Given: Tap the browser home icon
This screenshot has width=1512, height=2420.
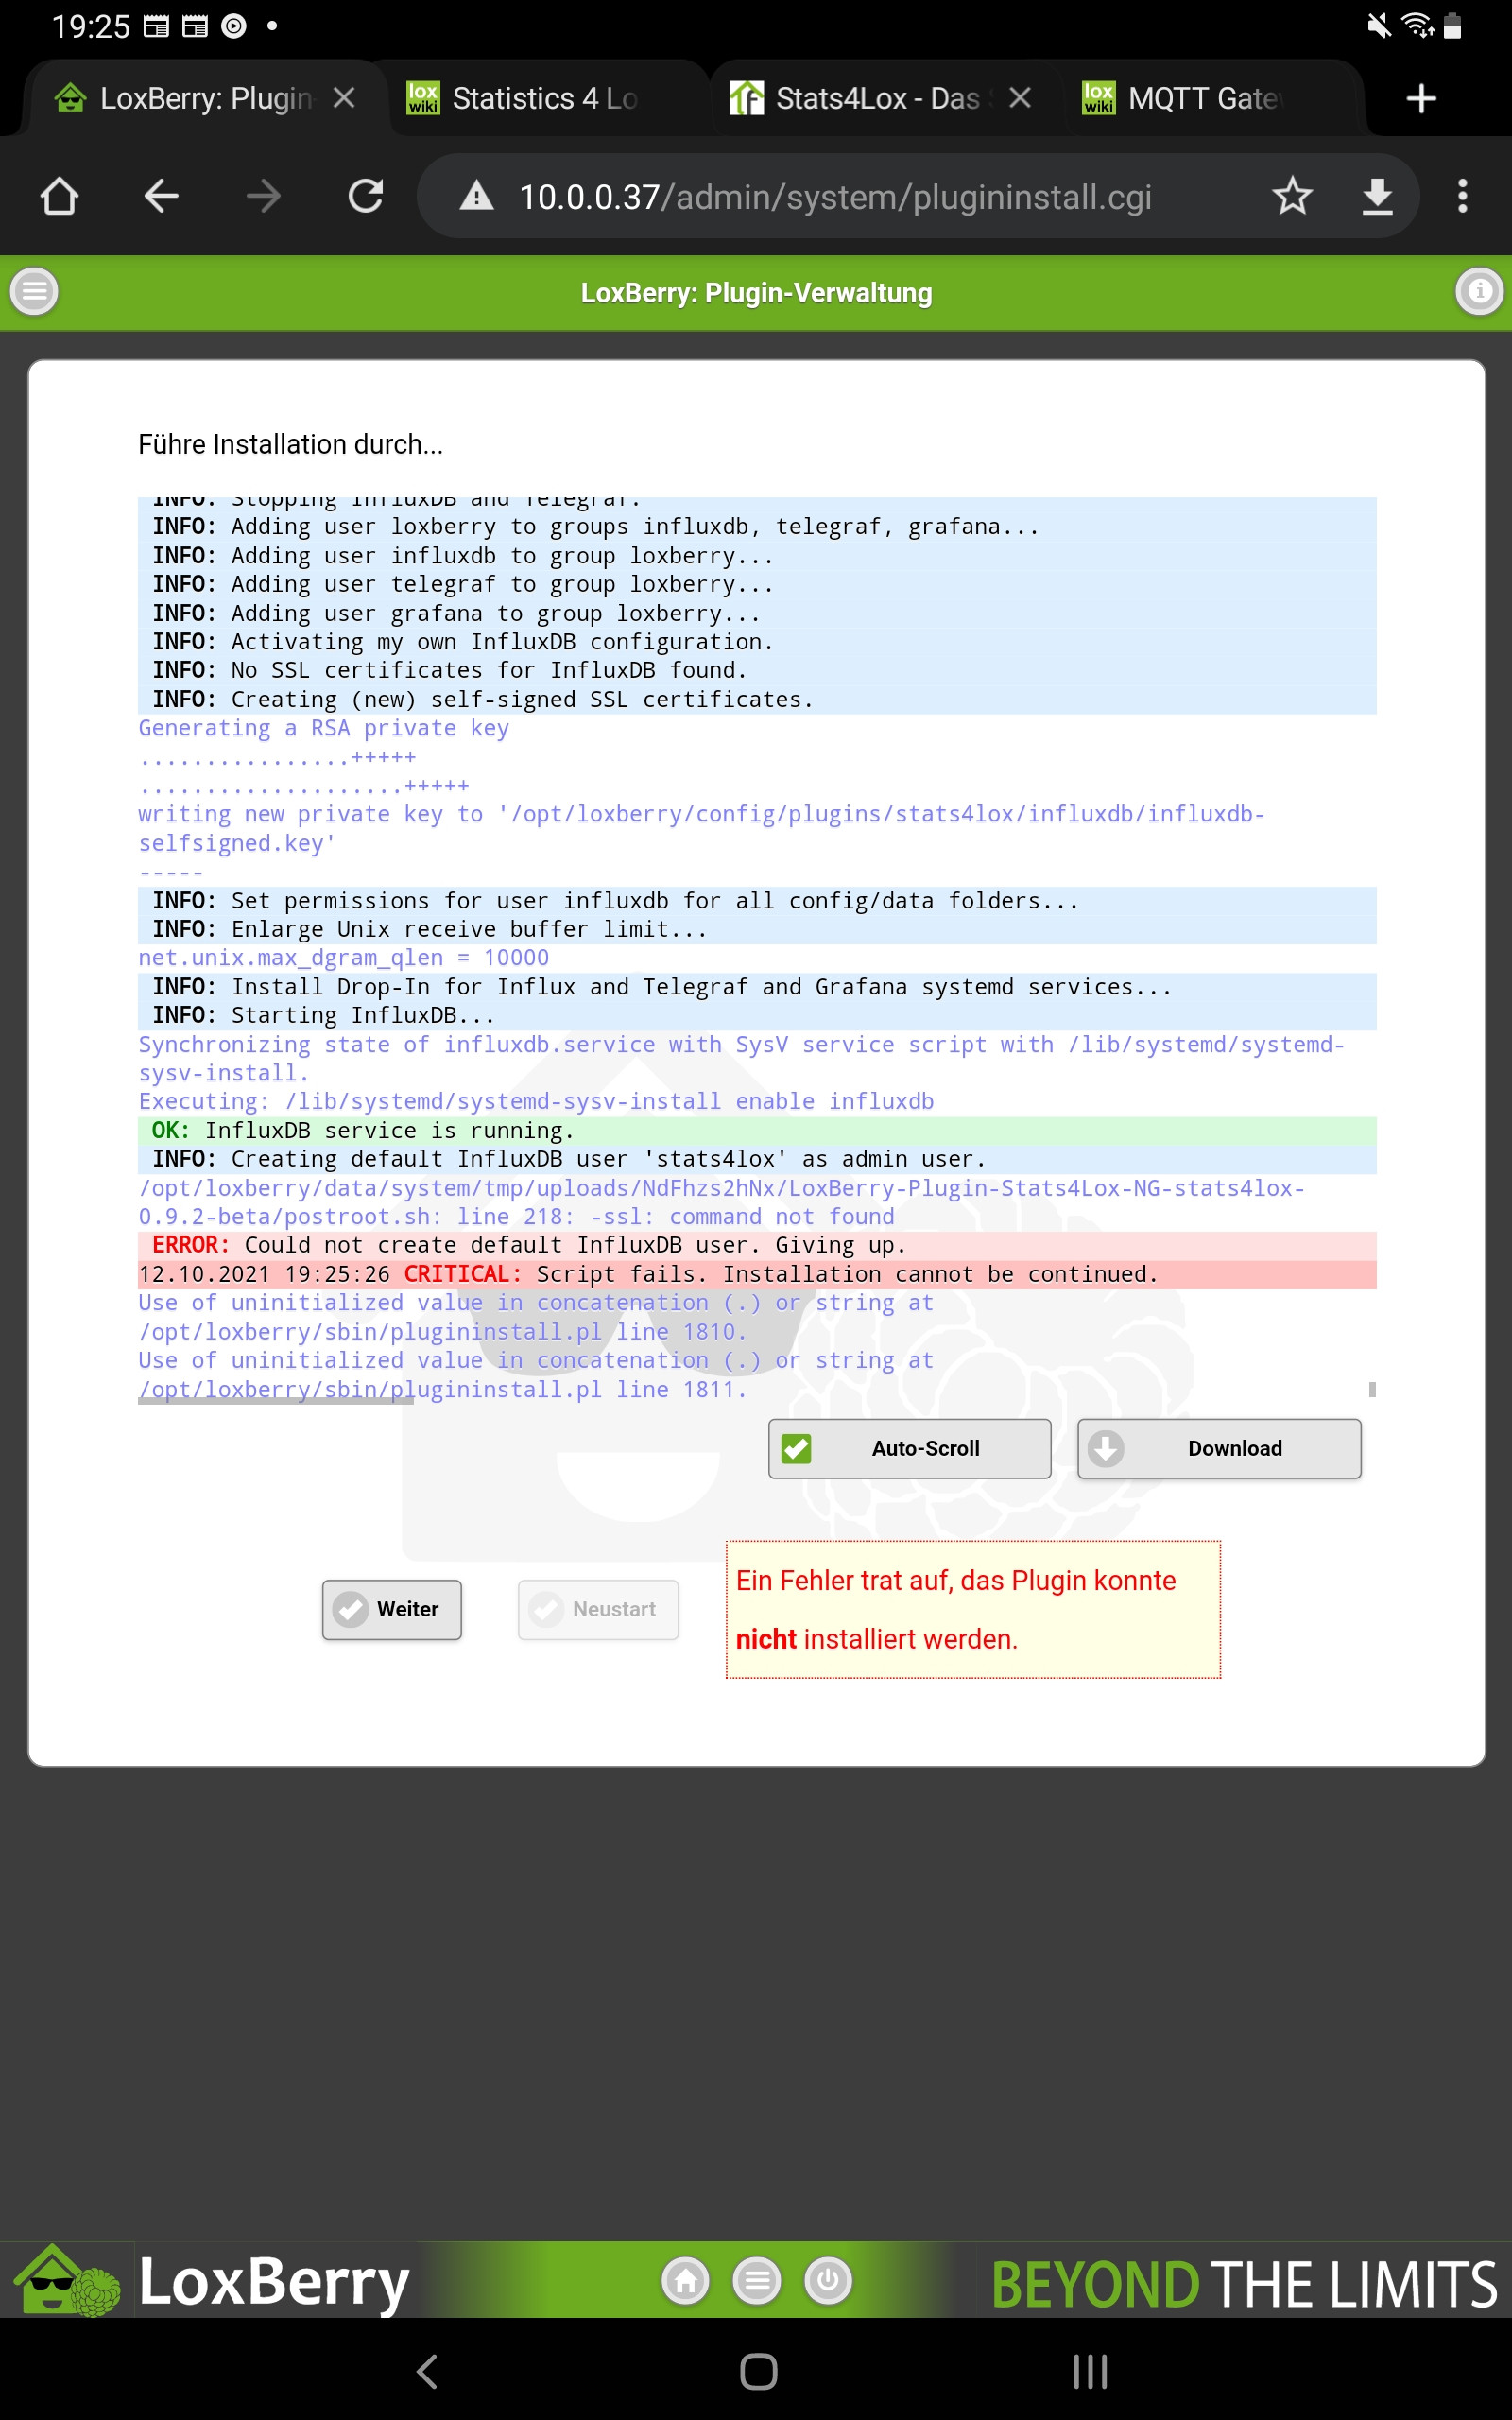Looking at the screenshot, I should tap(59, 196).
